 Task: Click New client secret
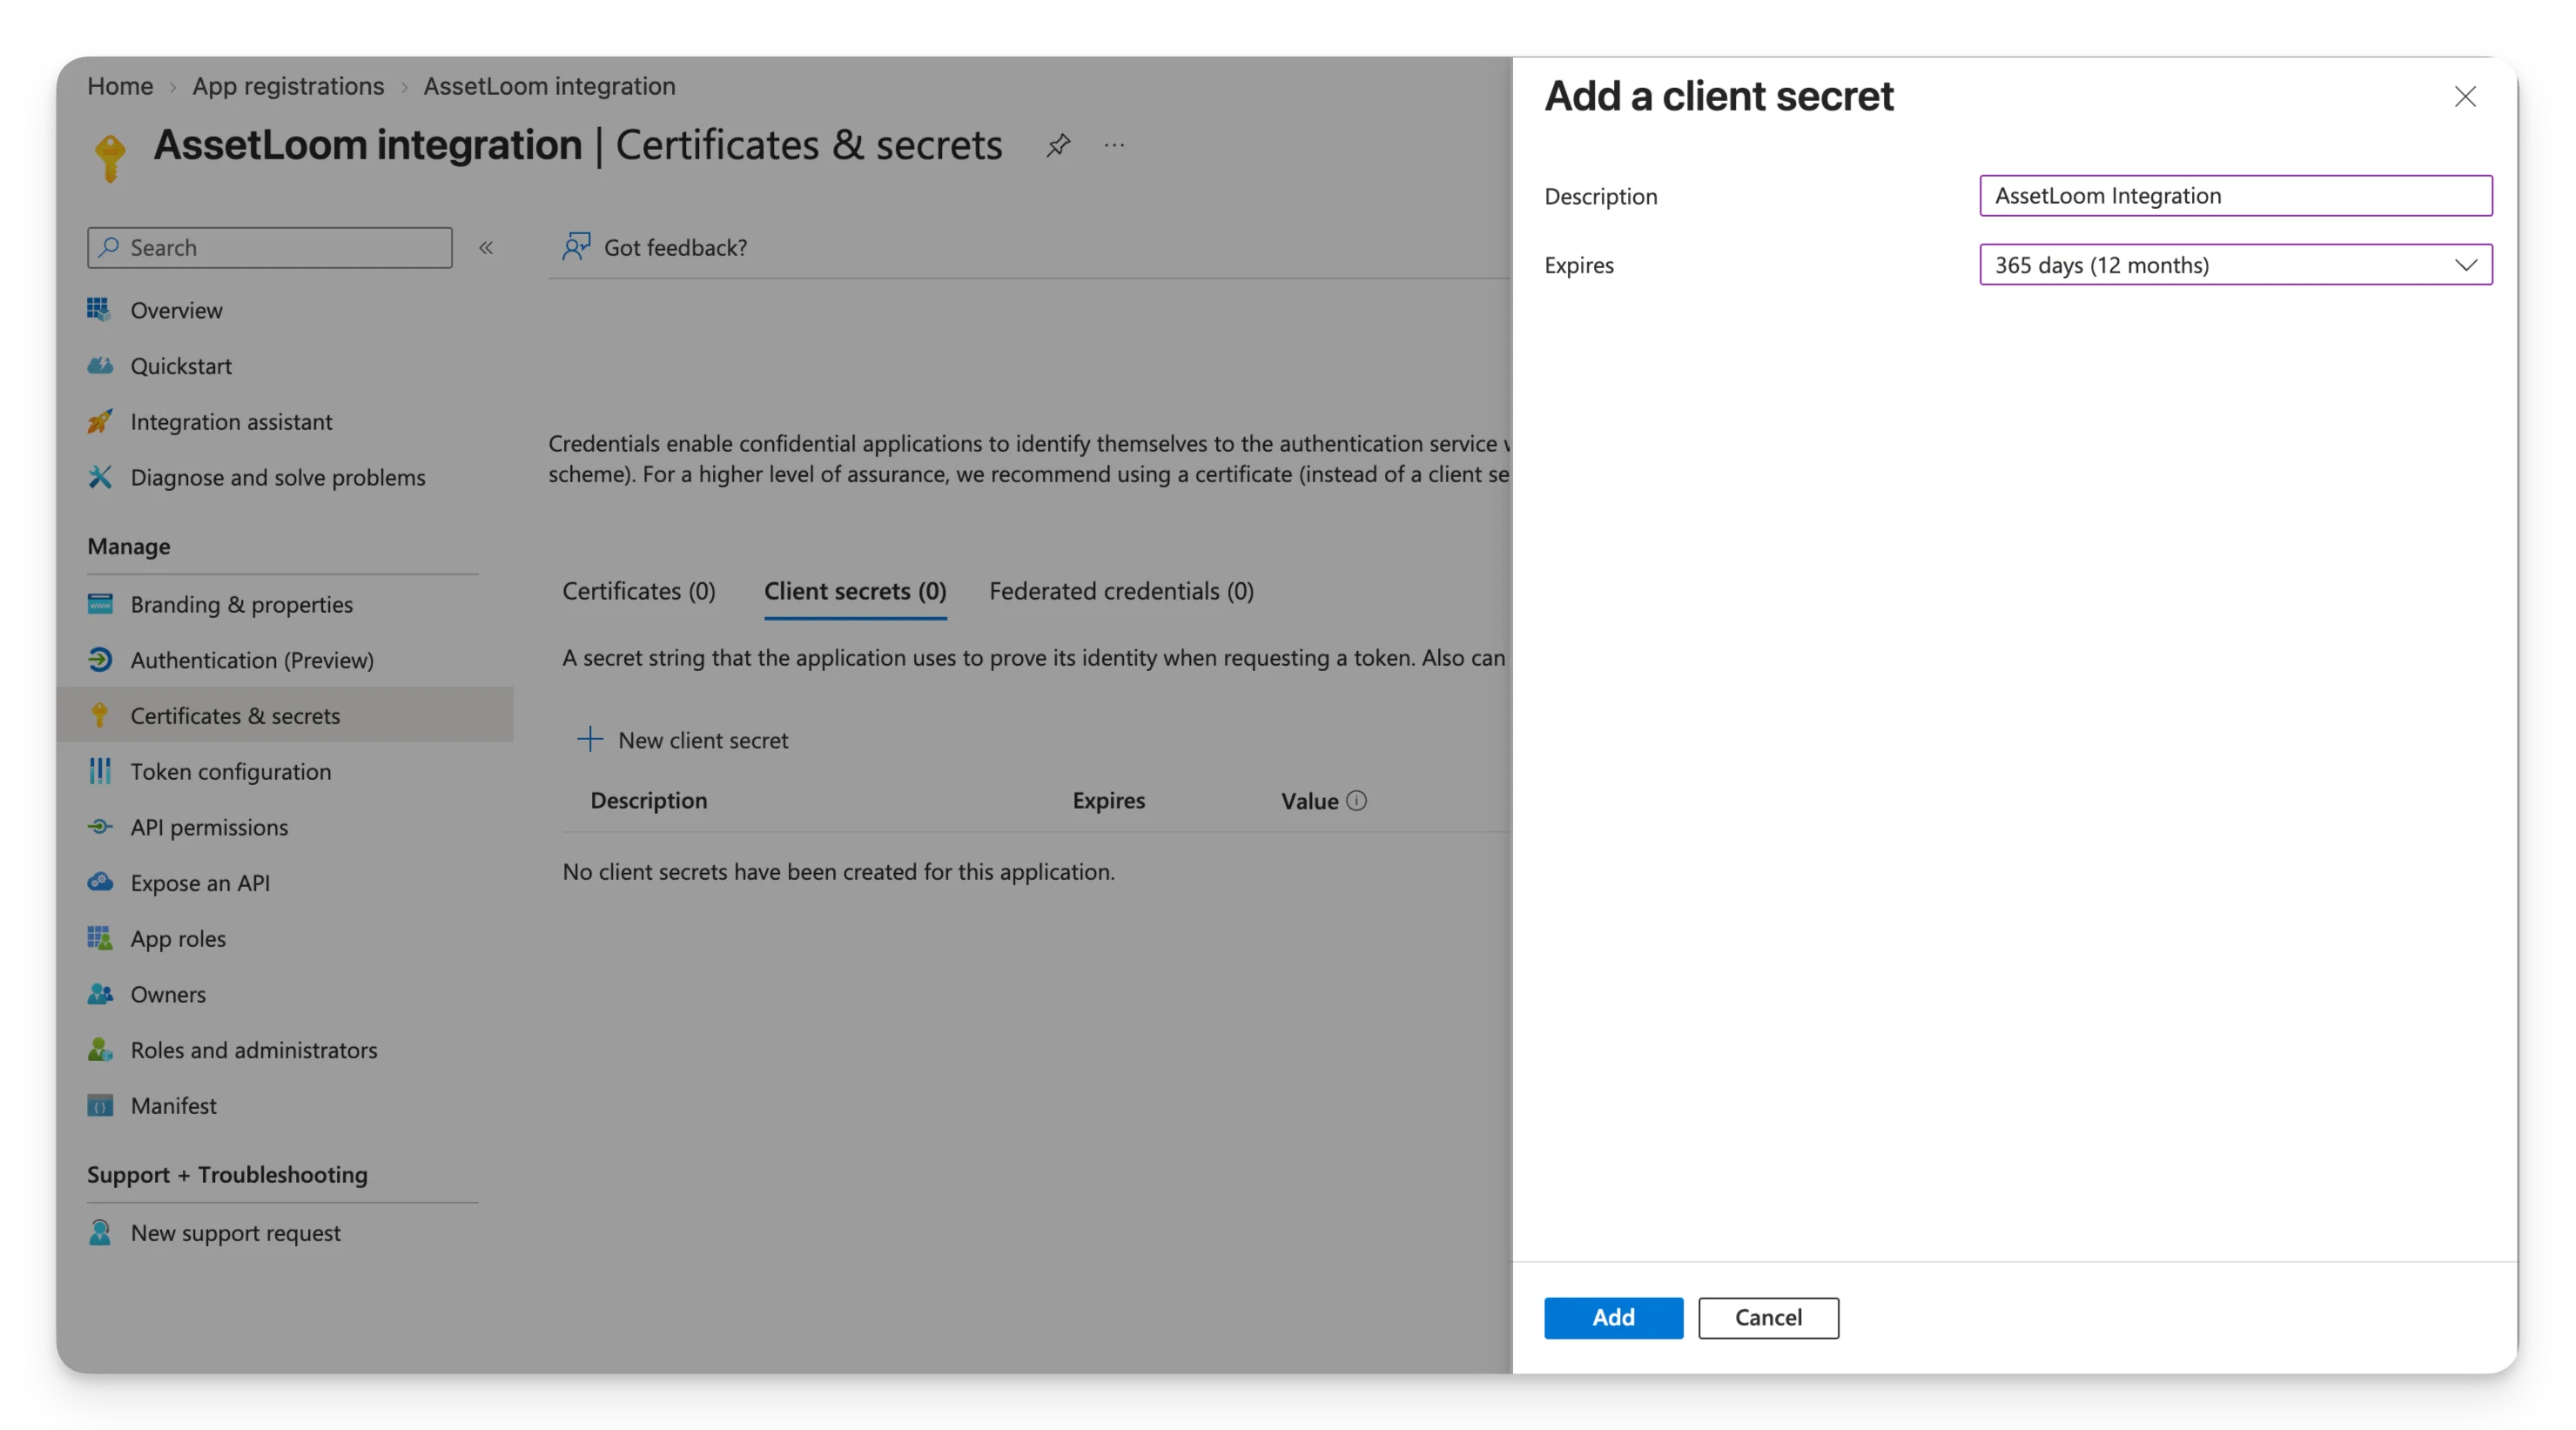[683, 740]
